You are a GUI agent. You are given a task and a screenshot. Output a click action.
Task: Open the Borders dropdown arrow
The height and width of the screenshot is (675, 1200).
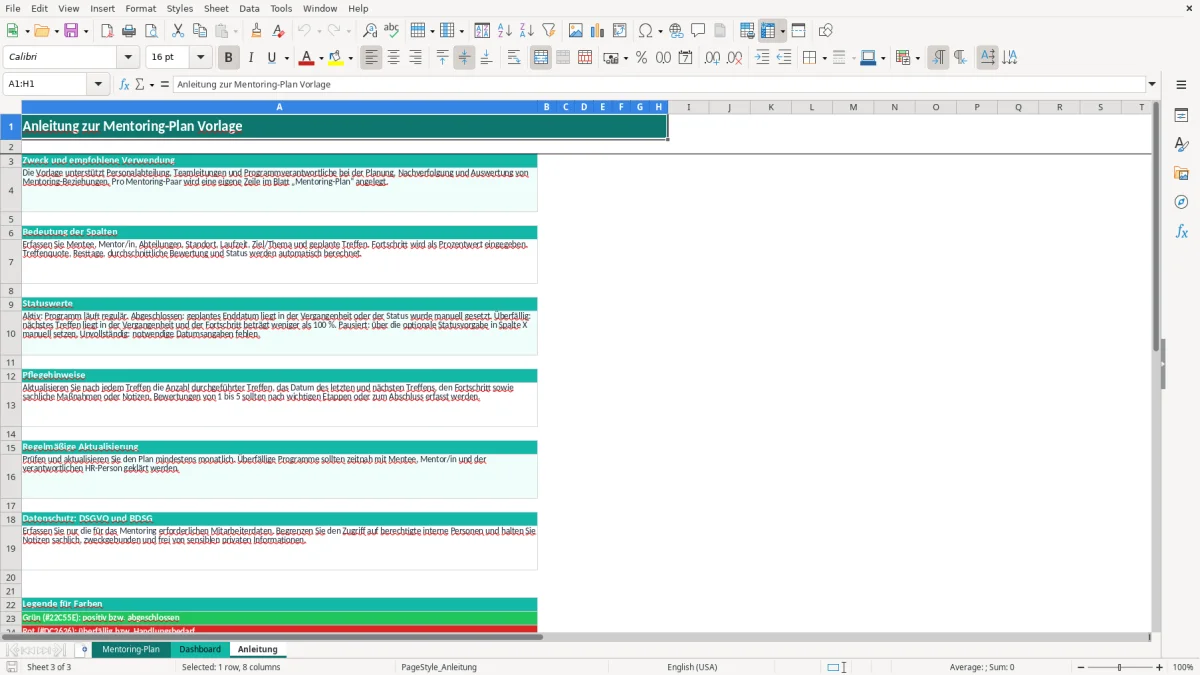[824, 58]
